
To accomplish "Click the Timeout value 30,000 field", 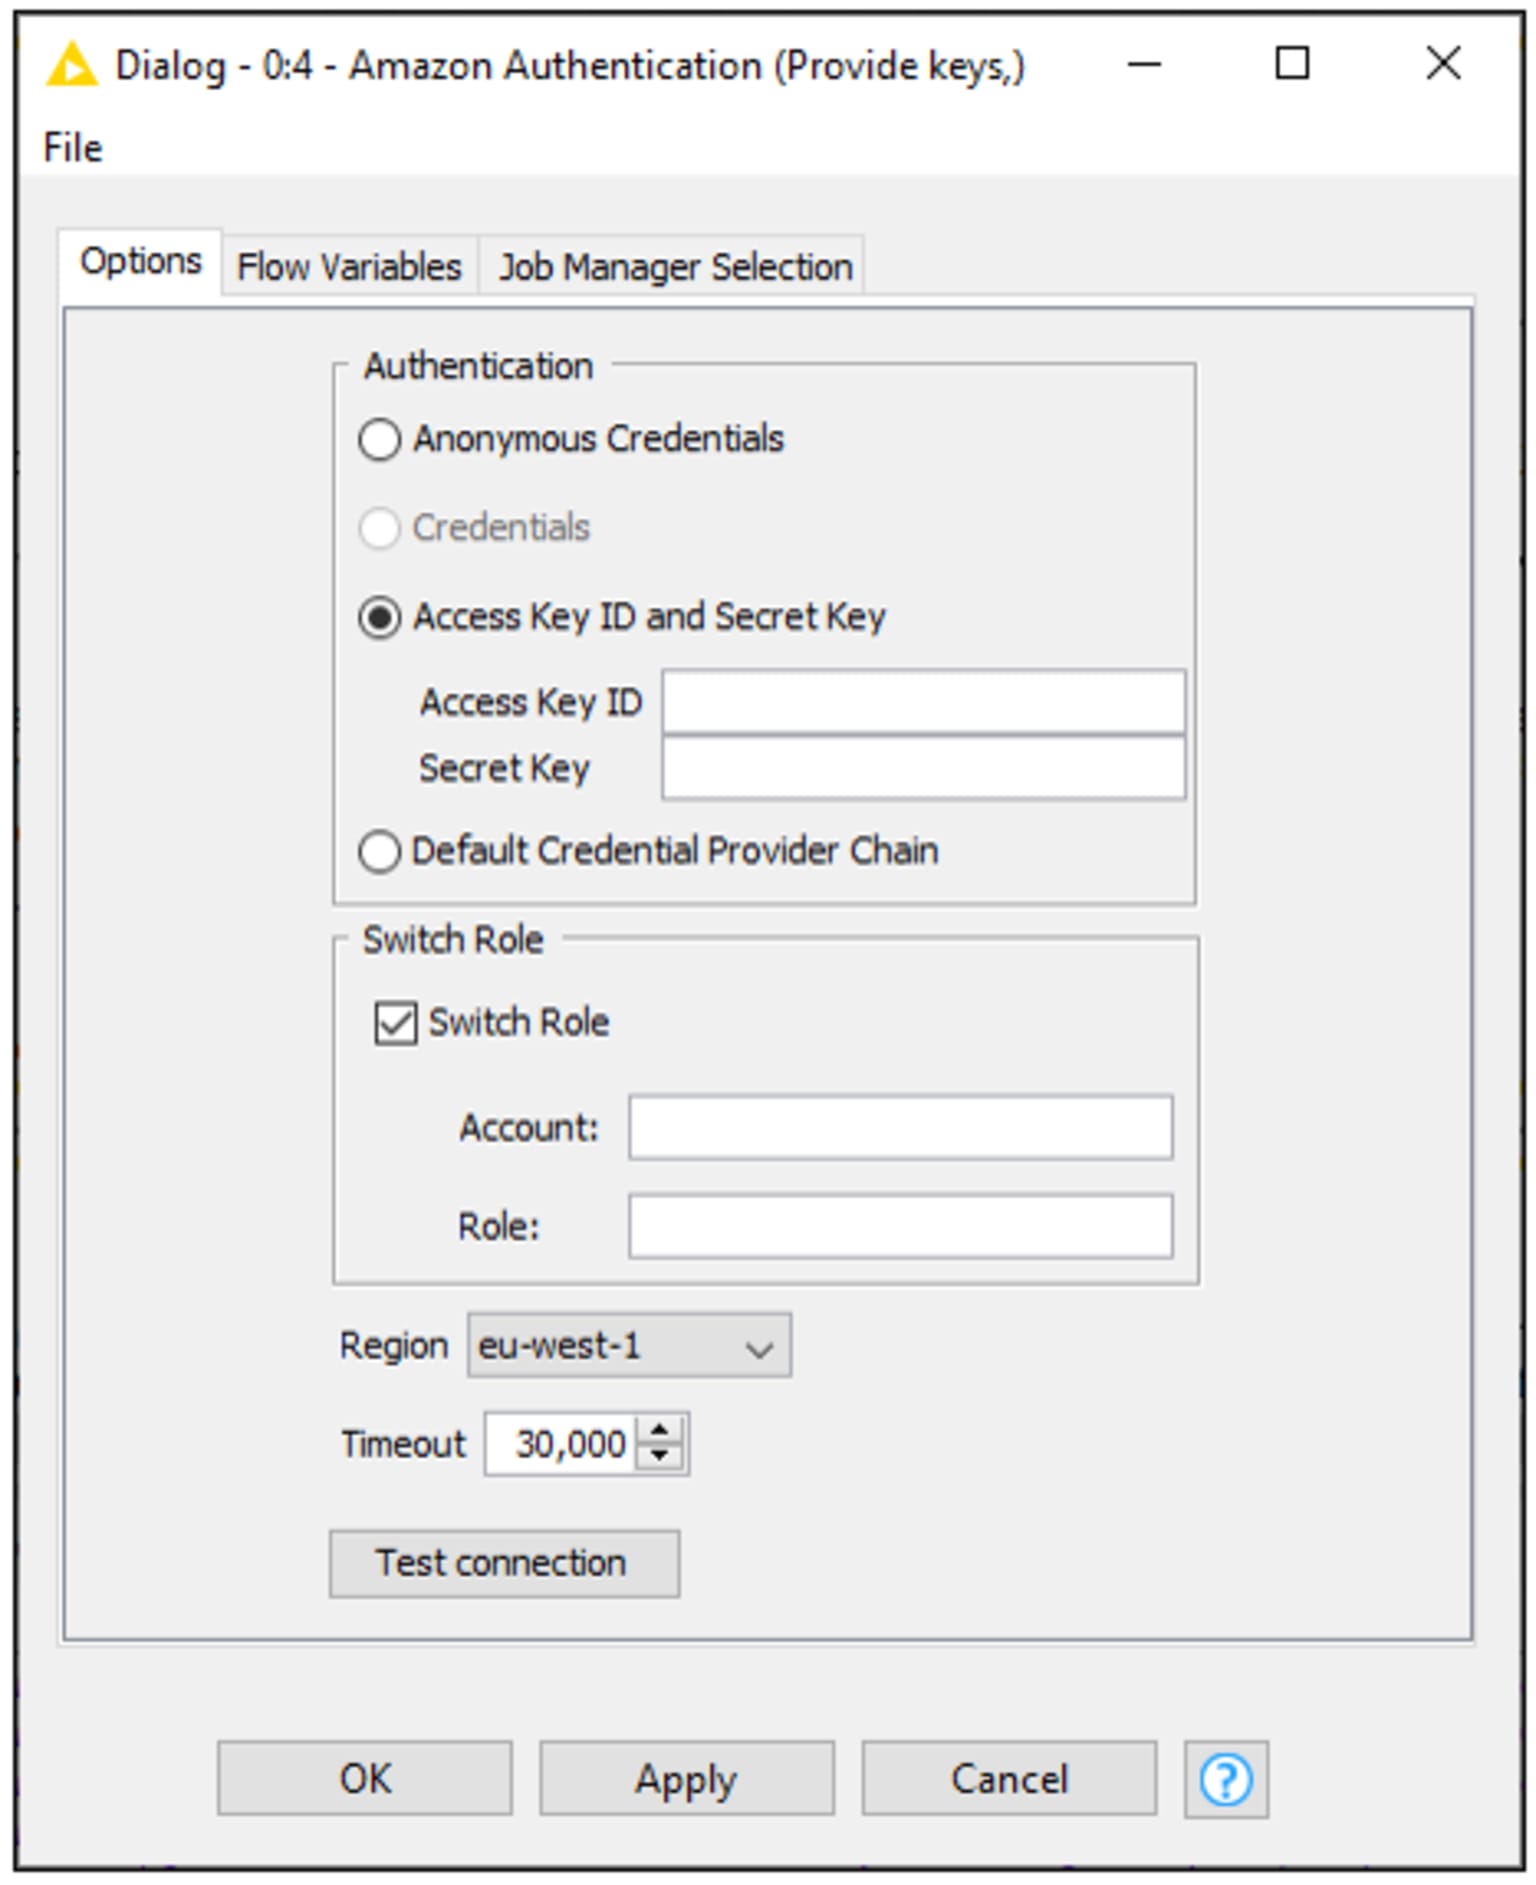I will 561,1444.
